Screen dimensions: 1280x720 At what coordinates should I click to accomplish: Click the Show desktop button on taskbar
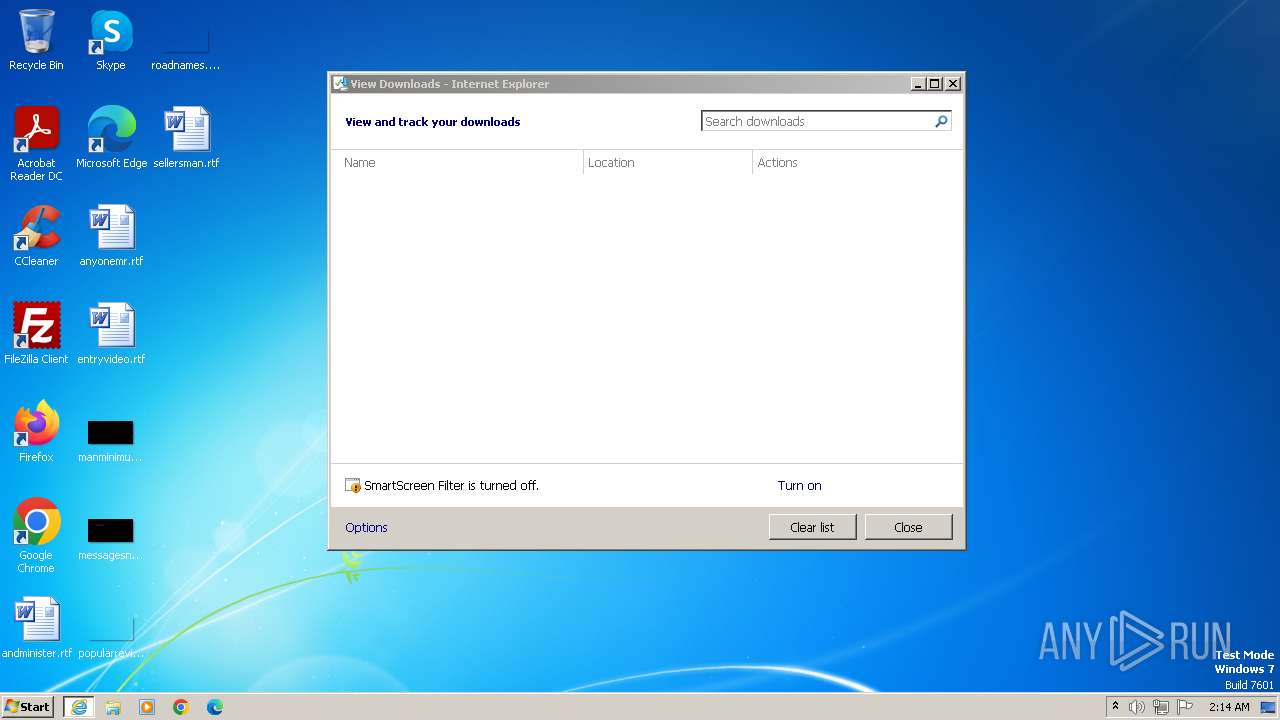[1268, 707]
